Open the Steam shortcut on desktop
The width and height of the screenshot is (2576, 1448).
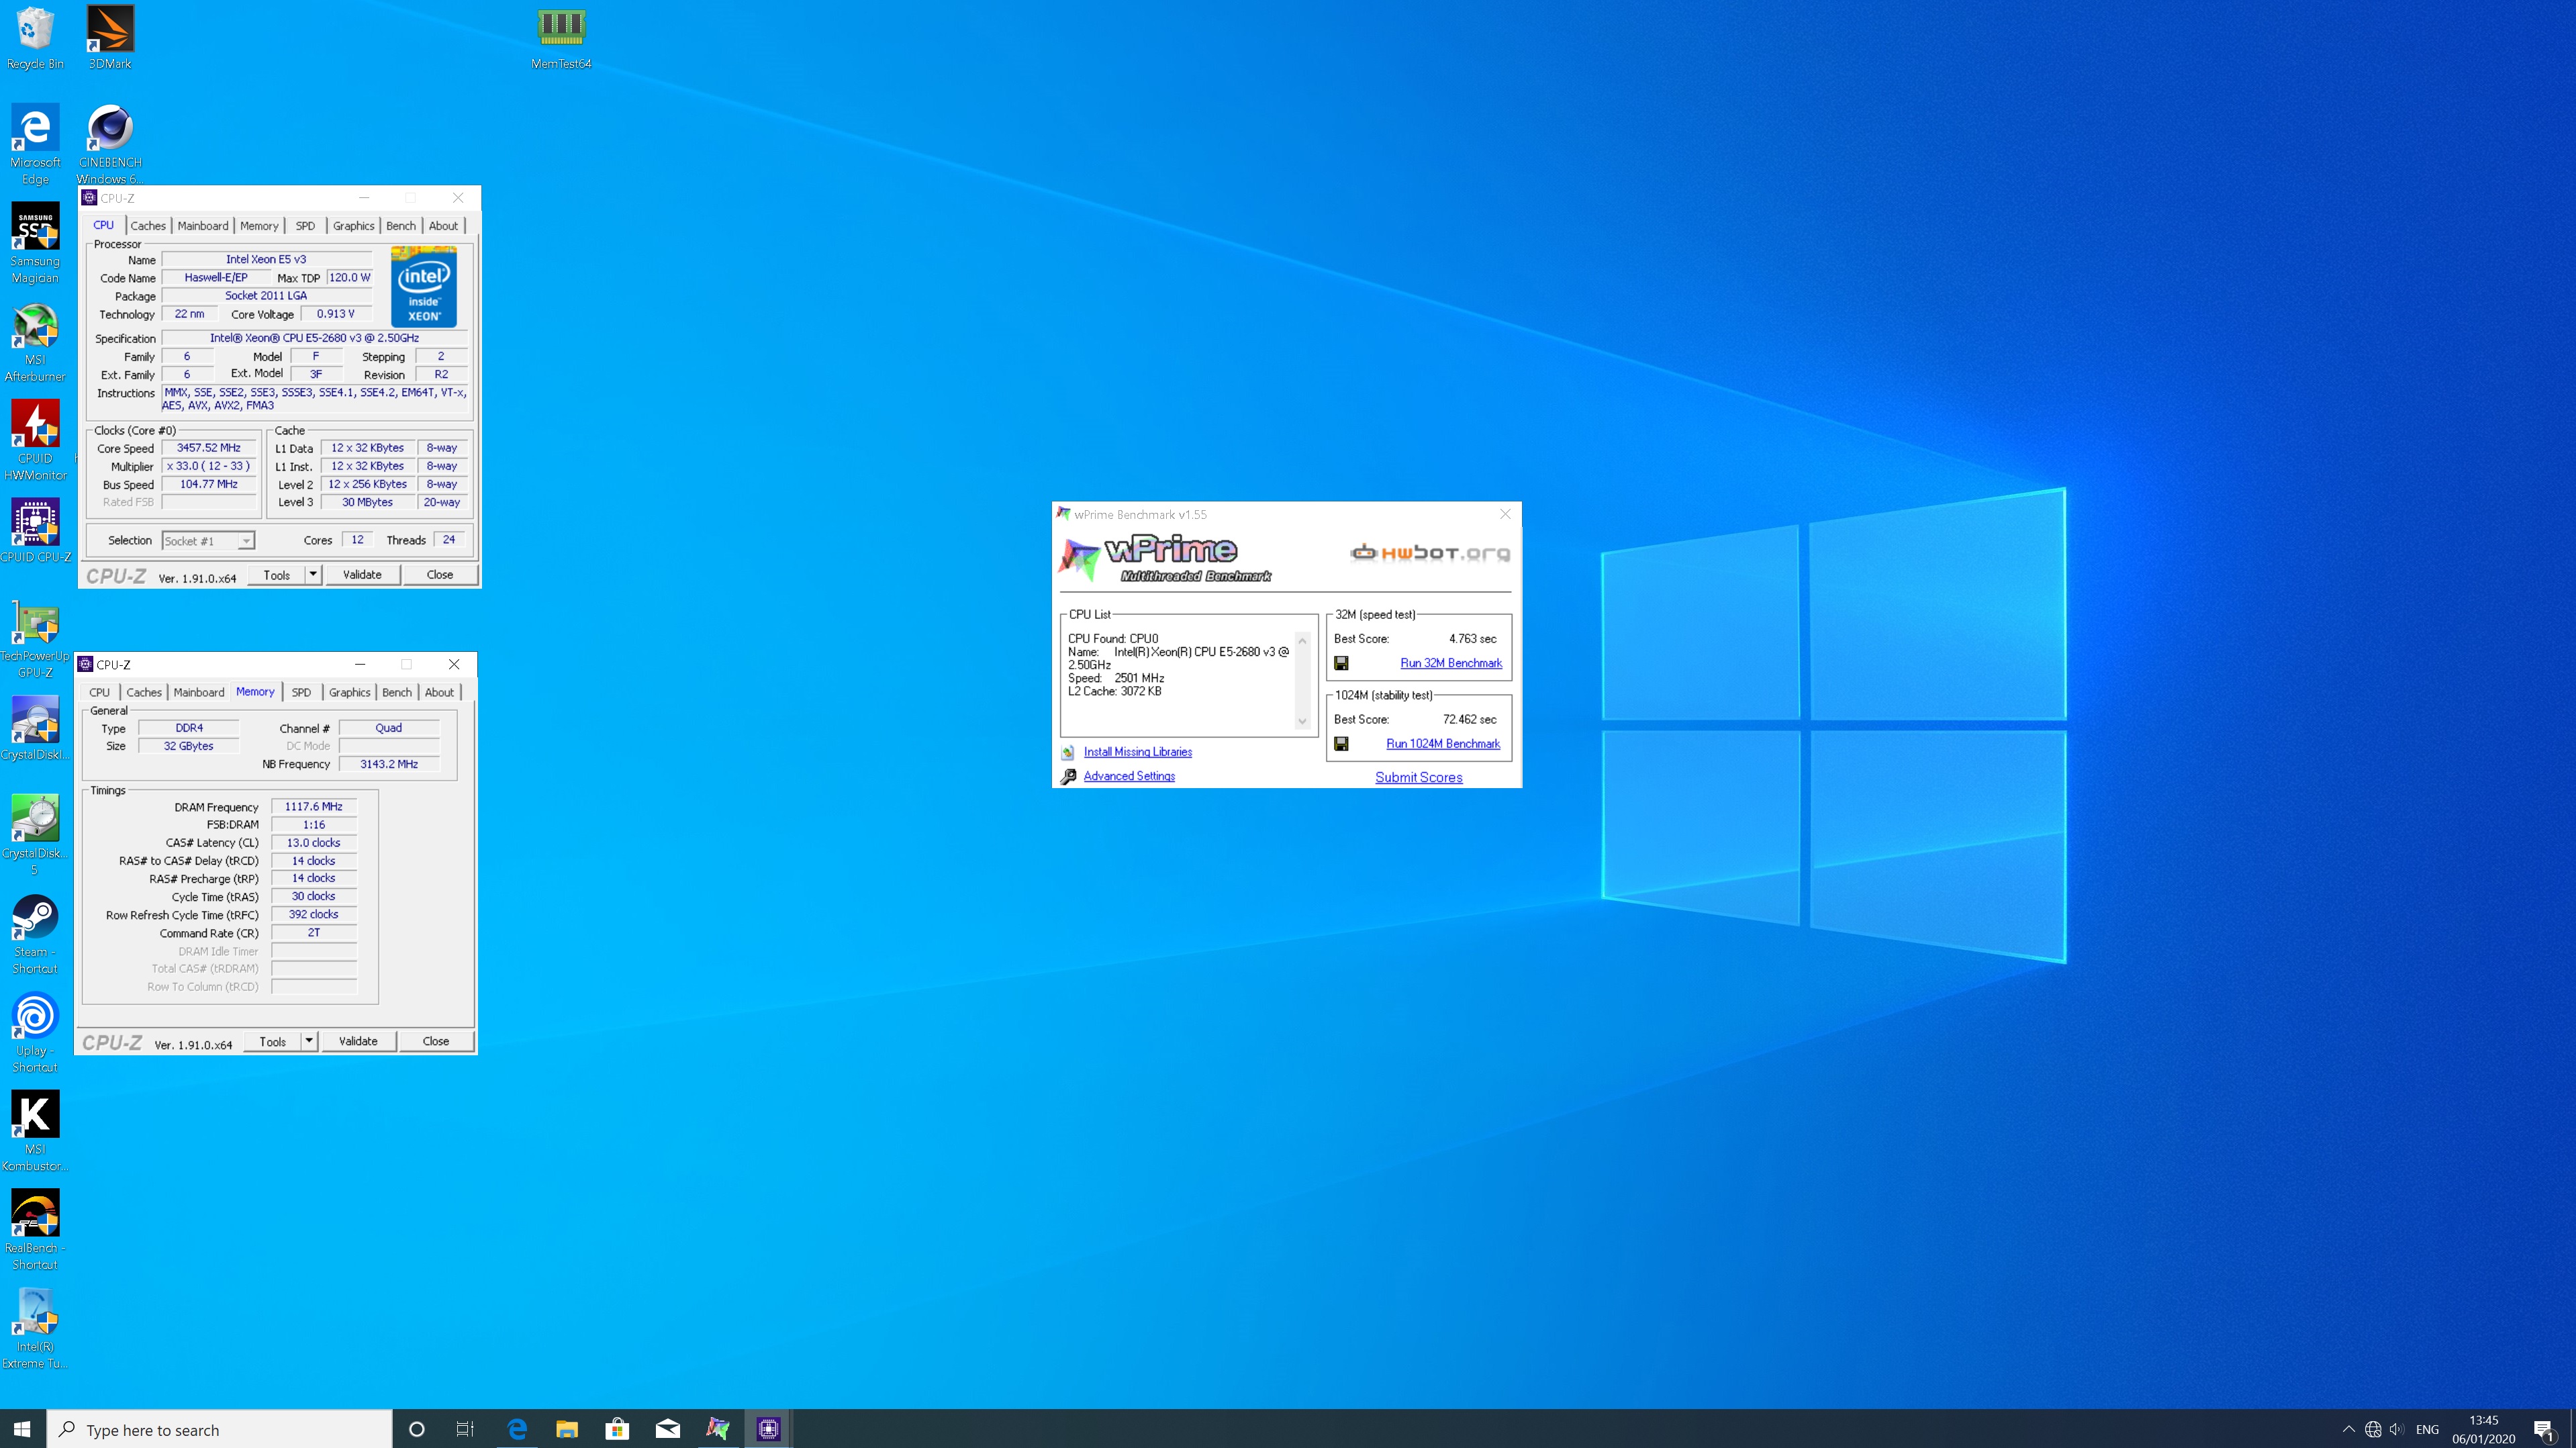(x=35, y=934)
